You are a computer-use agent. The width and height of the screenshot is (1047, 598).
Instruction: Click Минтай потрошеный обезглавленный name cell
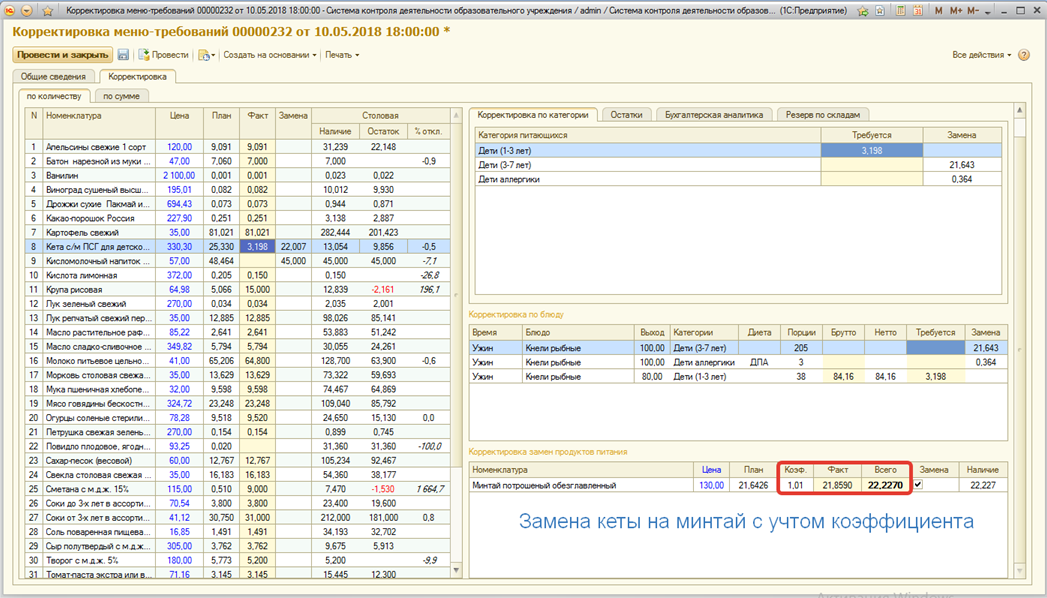[x=581, y=485]
